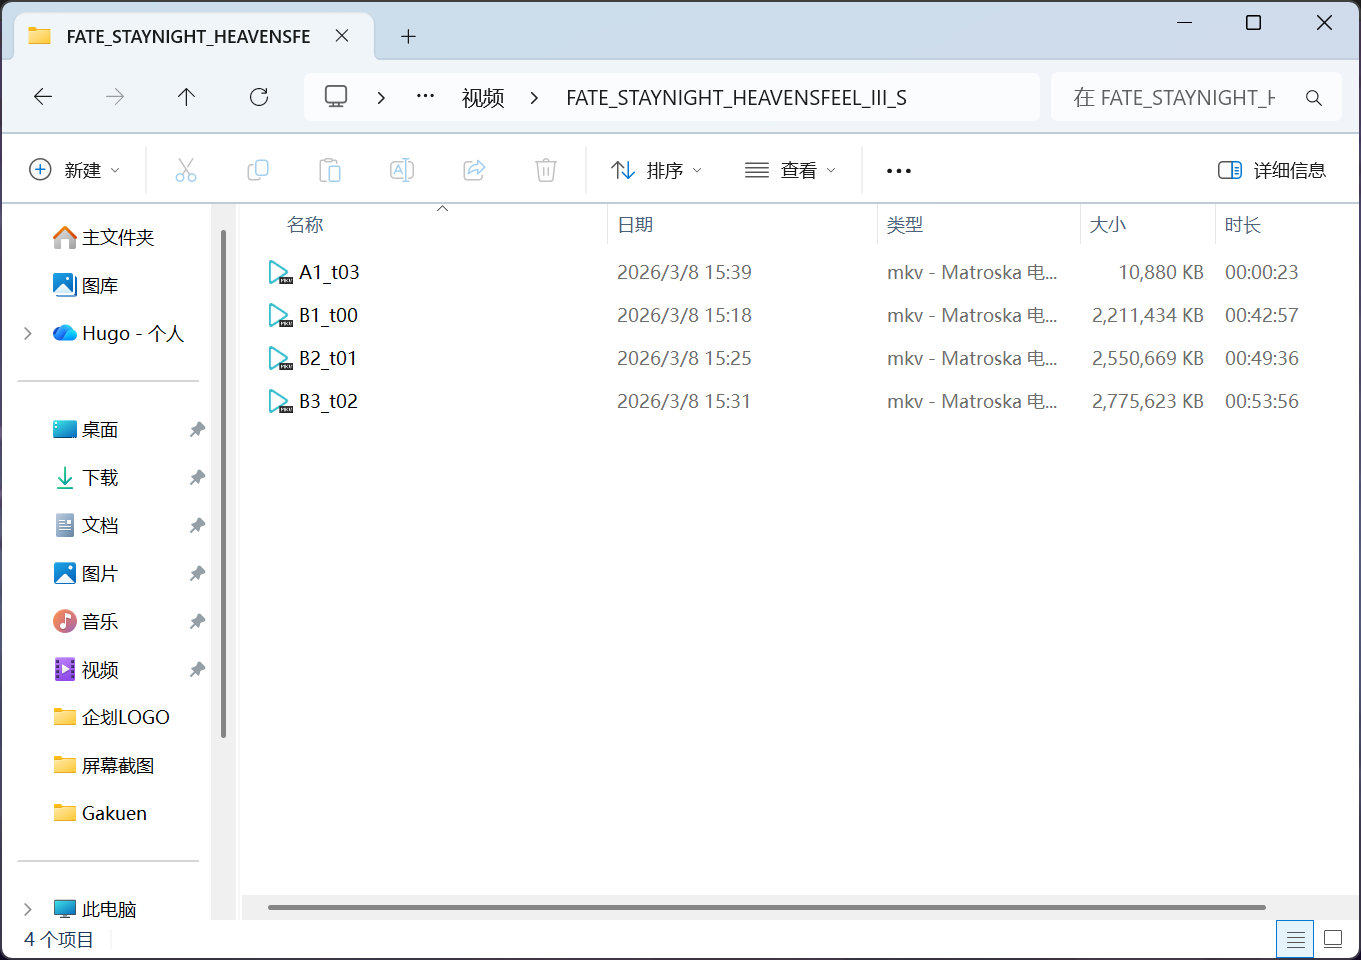Open the three-dot See more menu
This screenshot has height=960, width=1361.
tap(899, 171)
